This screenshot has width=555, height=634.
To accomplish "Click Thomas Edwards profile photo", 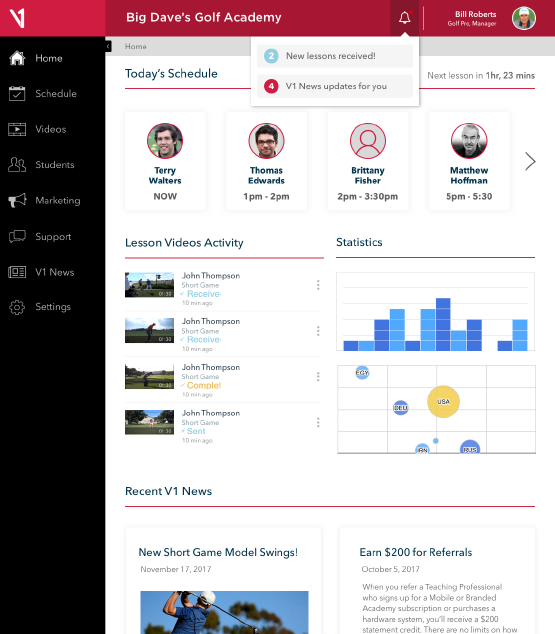I will (266, 141).
